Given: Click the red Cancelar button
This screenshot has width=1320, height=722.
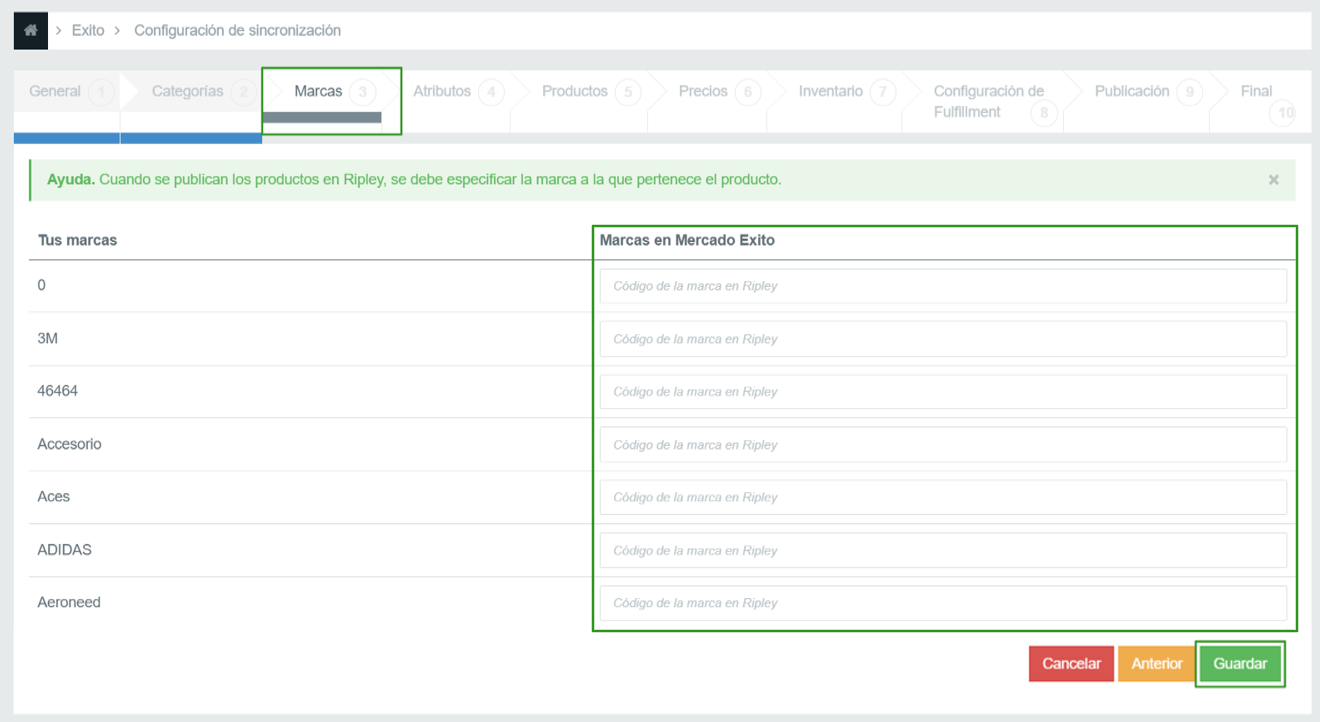Looking at the screenshot, I should point(1071,664).
